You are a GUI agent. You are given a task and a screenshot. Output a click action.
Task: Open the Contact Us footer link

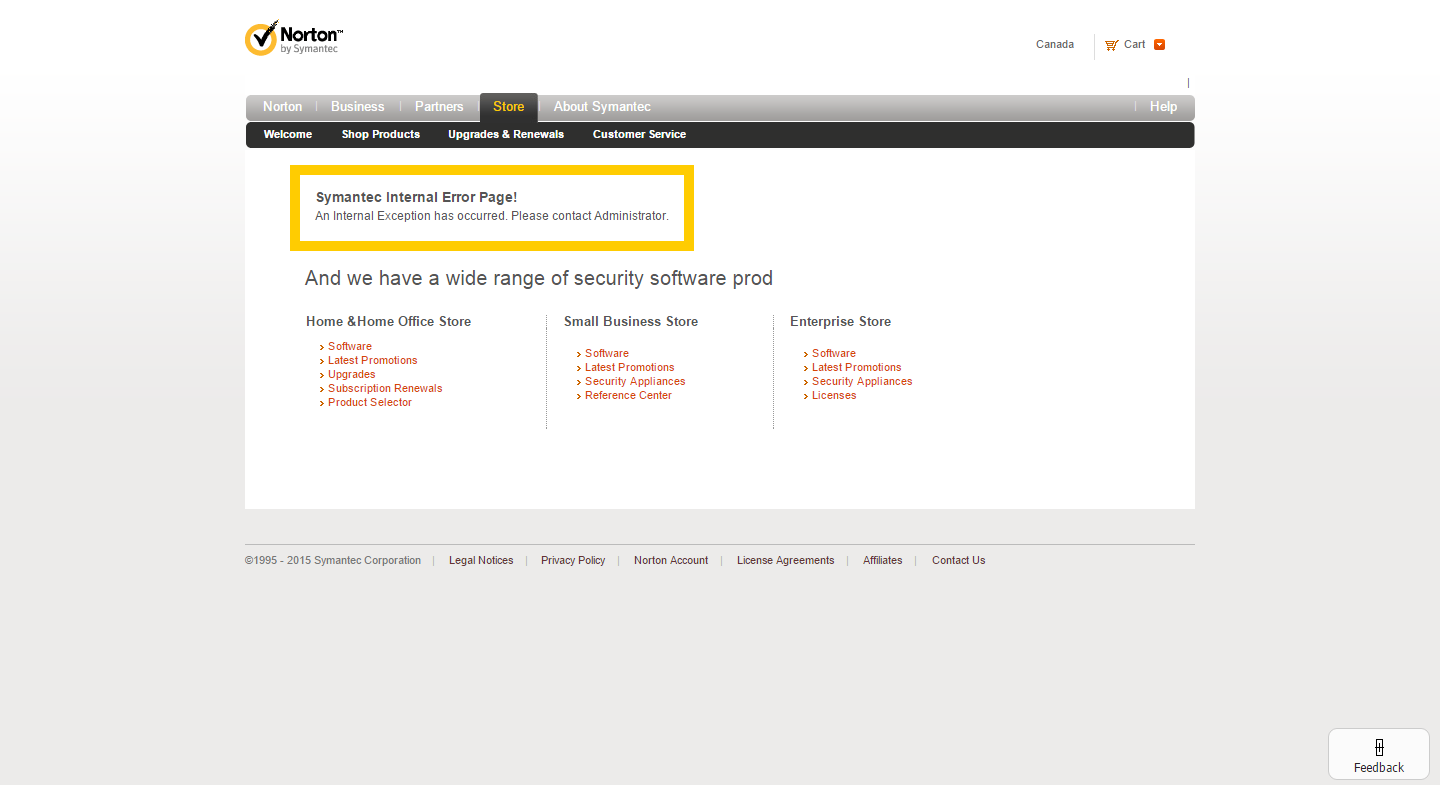958,560
